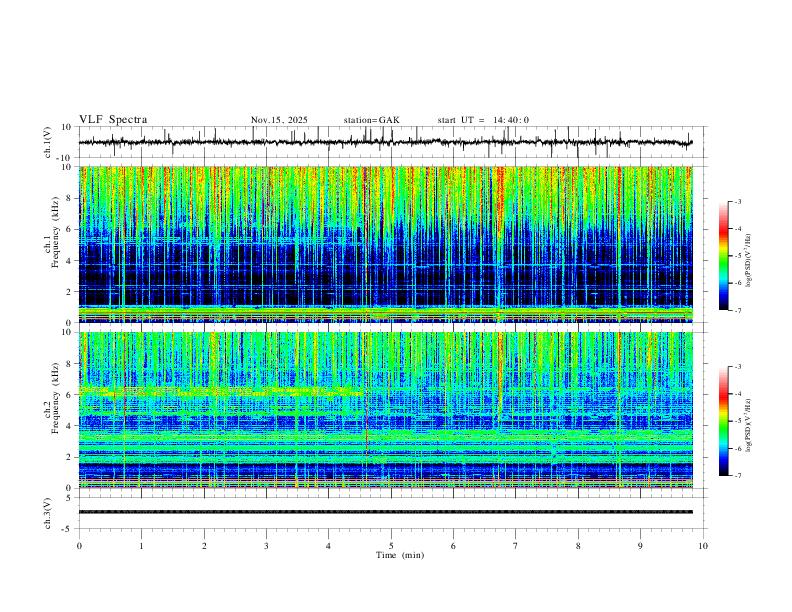Click the 'ch.1(V)' waveform axis label
792x612 pixels.
coord(48,142)
